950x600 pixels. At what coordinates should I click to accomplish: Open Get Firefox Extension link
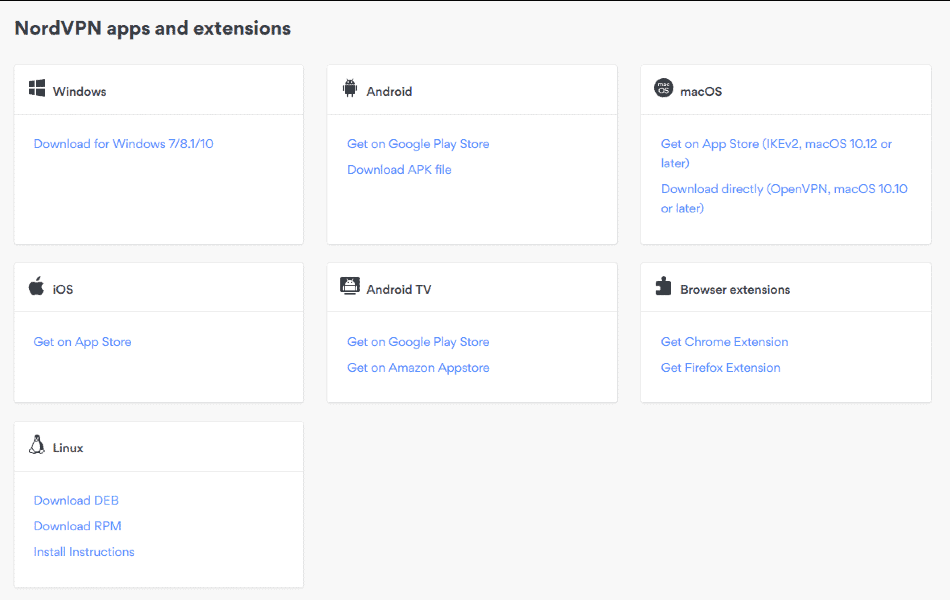720,368
